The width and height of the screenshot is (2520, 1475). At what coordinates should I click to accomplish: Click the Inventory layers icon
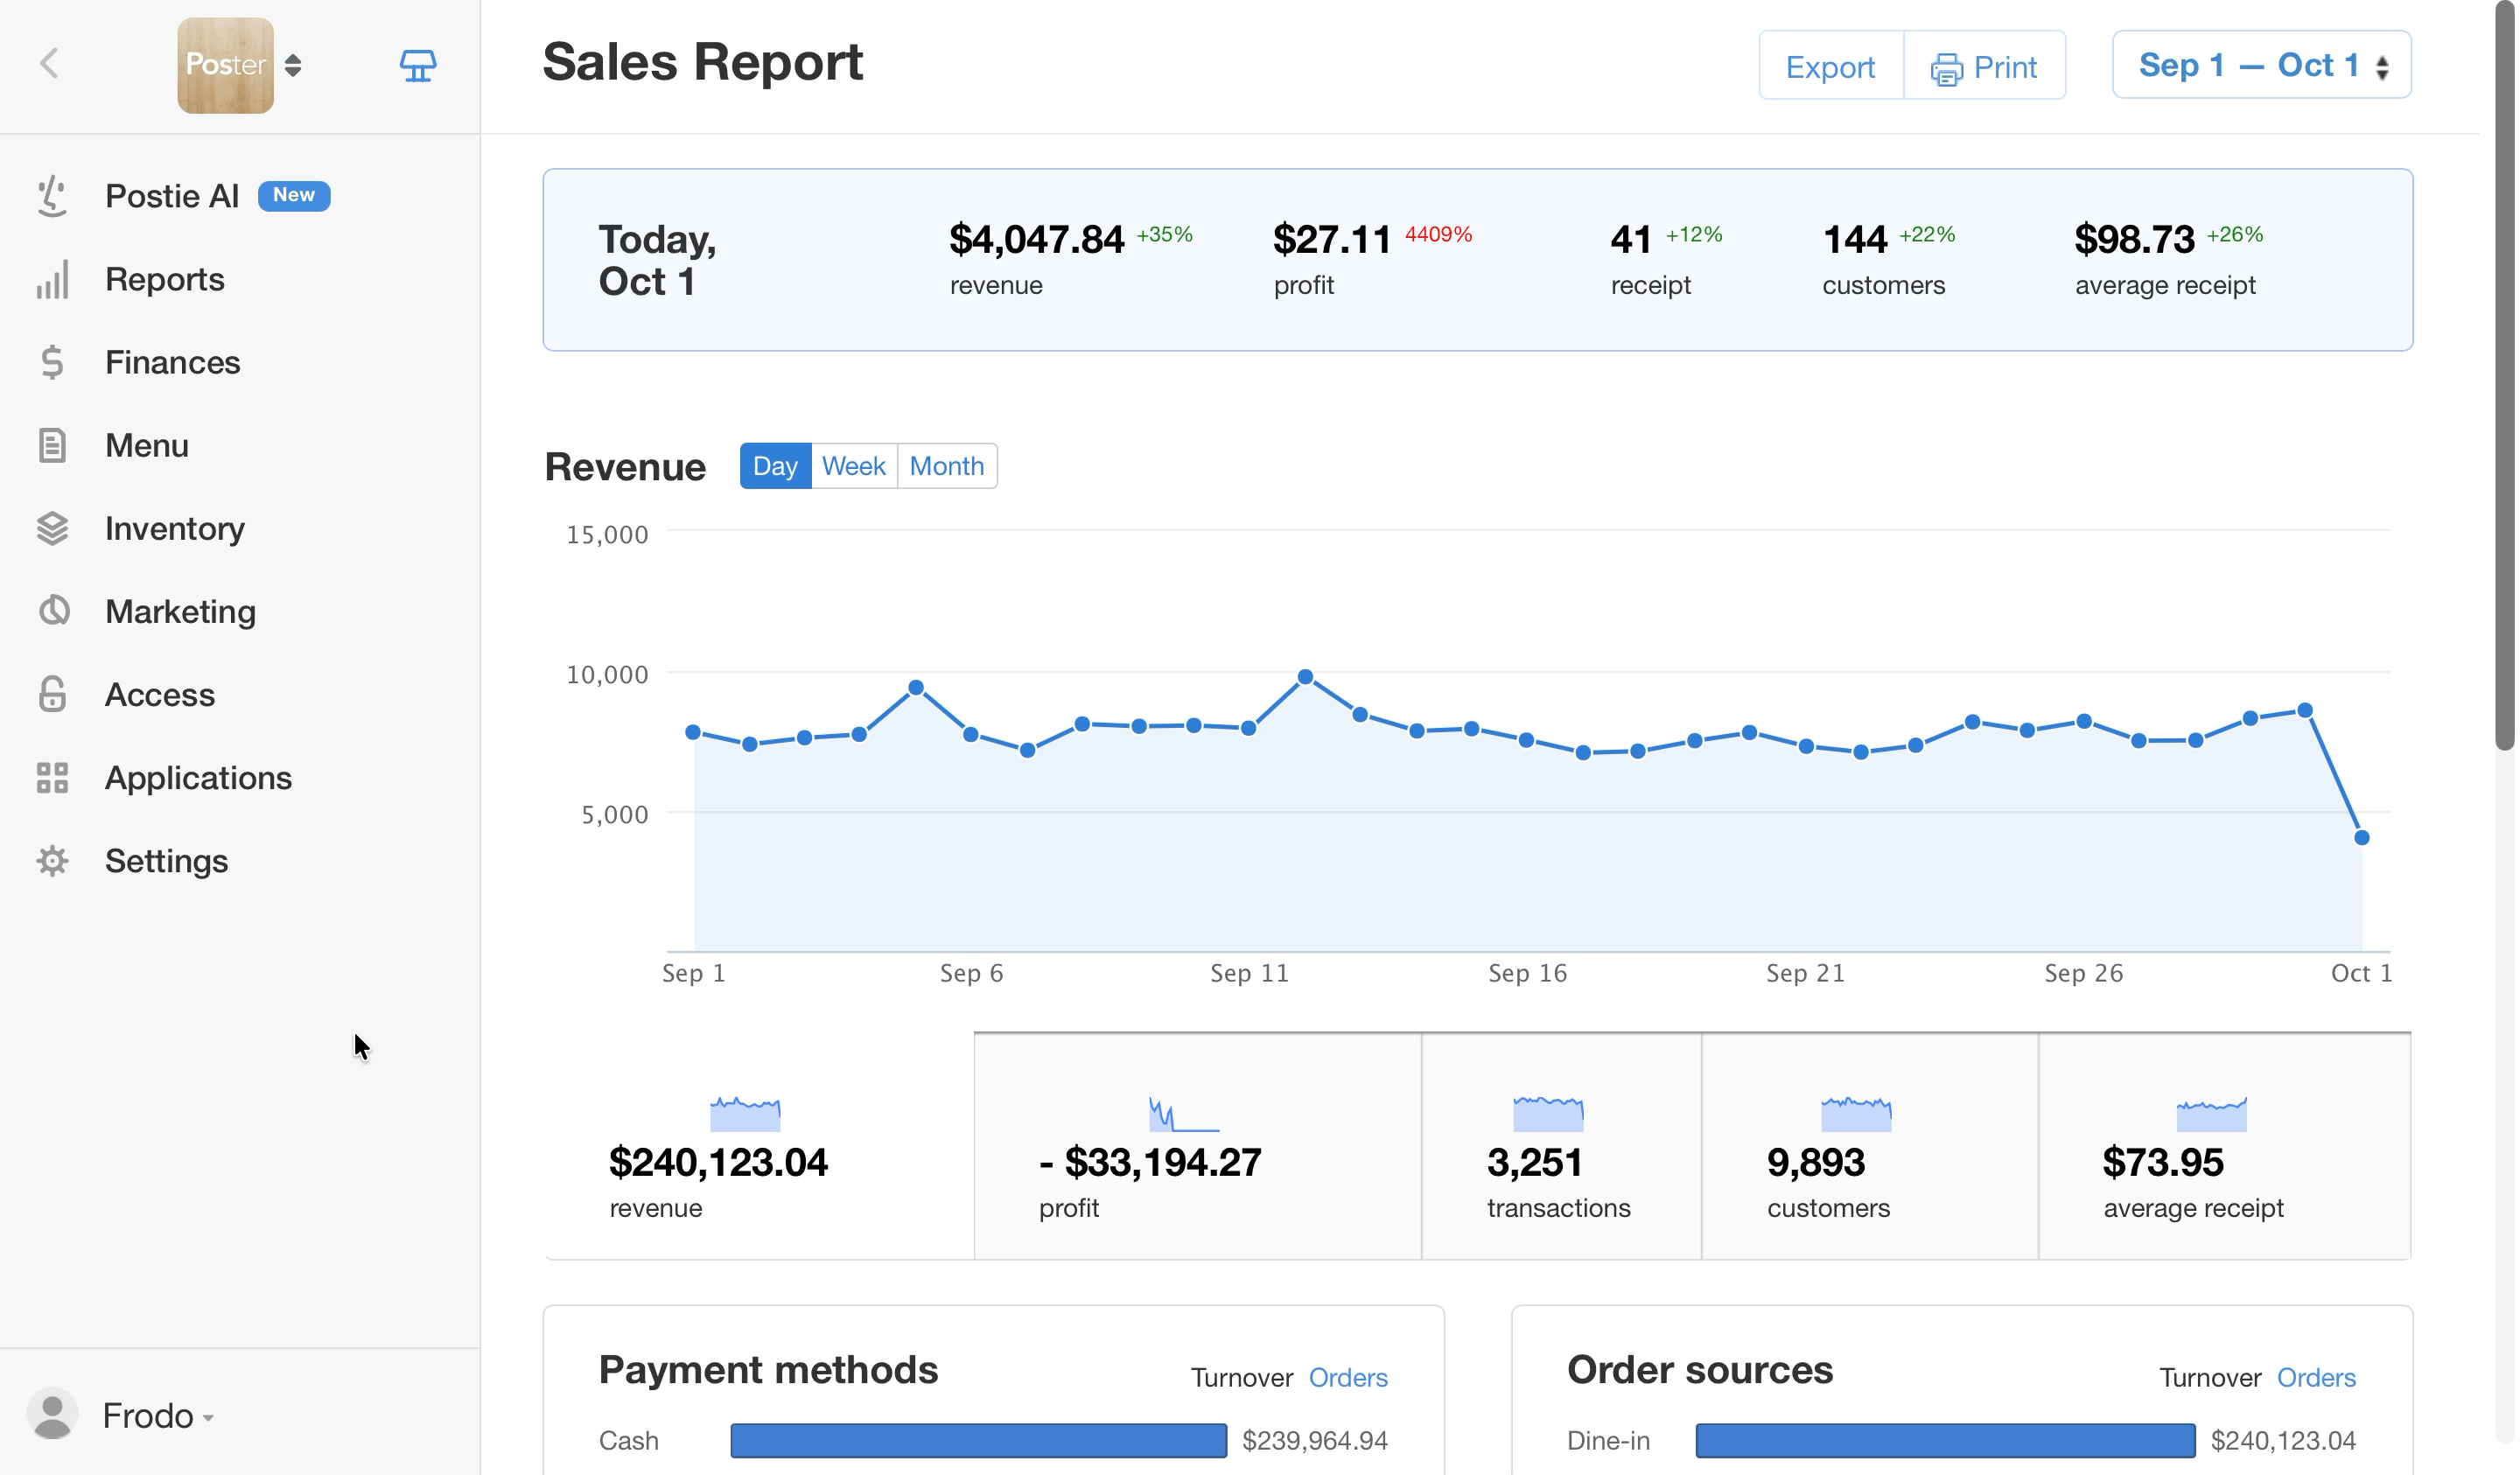[52, 528]
